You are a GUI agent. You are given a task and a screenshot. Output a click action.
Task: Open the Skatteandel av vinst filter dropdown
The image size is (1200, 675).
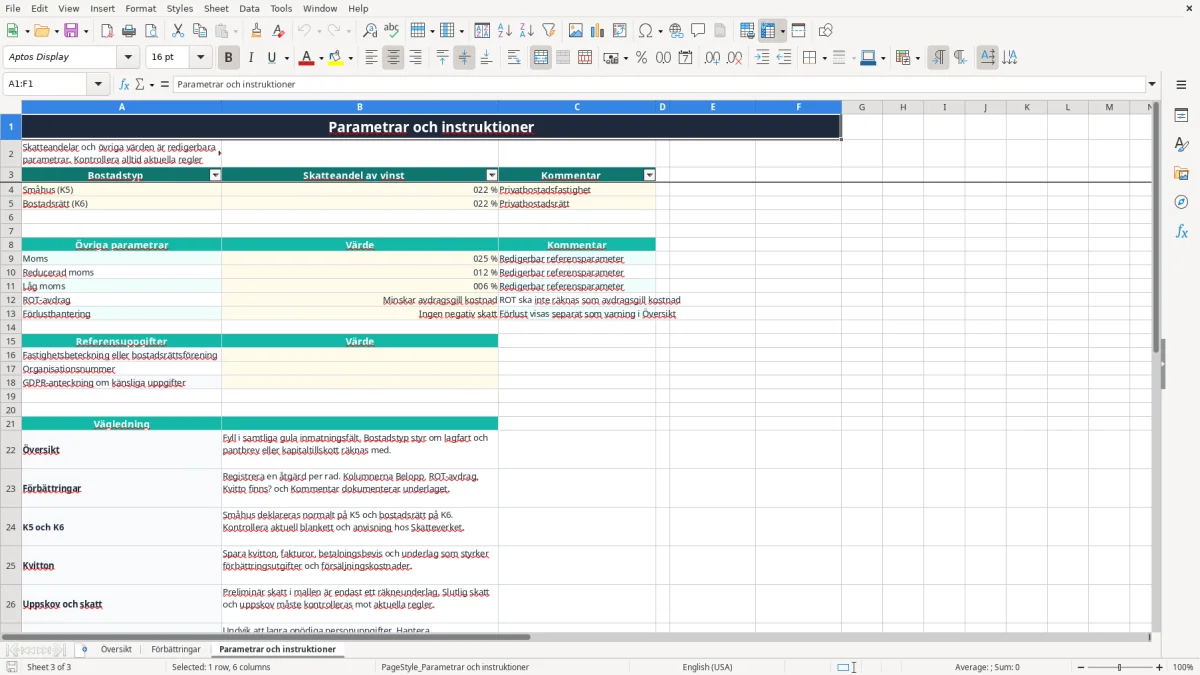click(491, 175)
